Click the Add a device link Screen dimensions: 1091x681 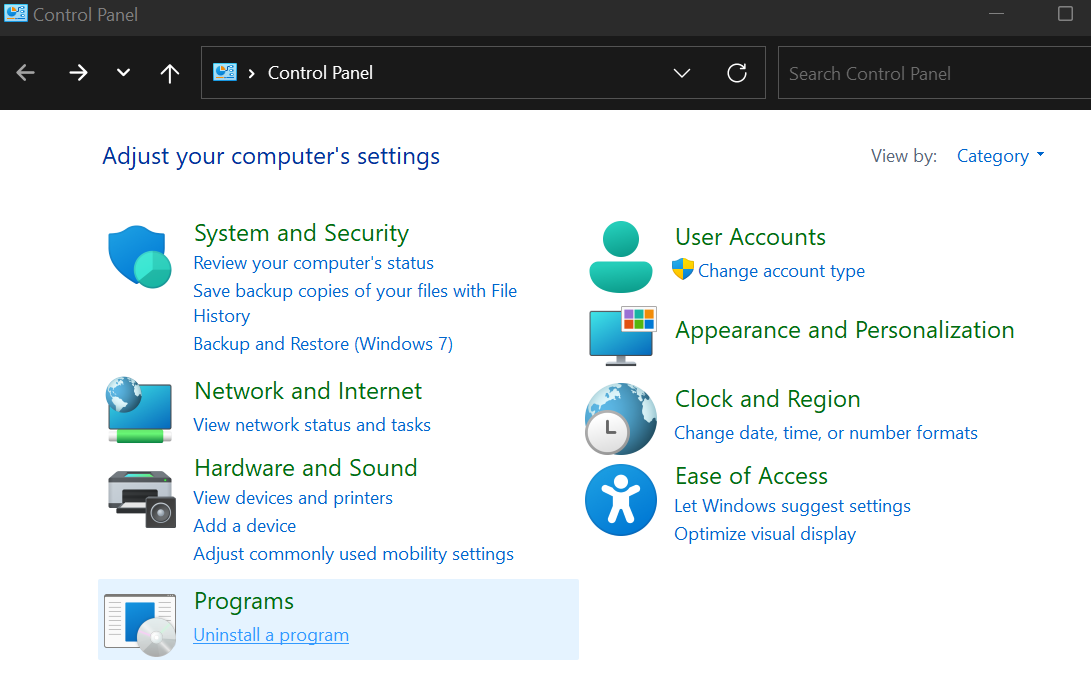(x=244, y=526)
